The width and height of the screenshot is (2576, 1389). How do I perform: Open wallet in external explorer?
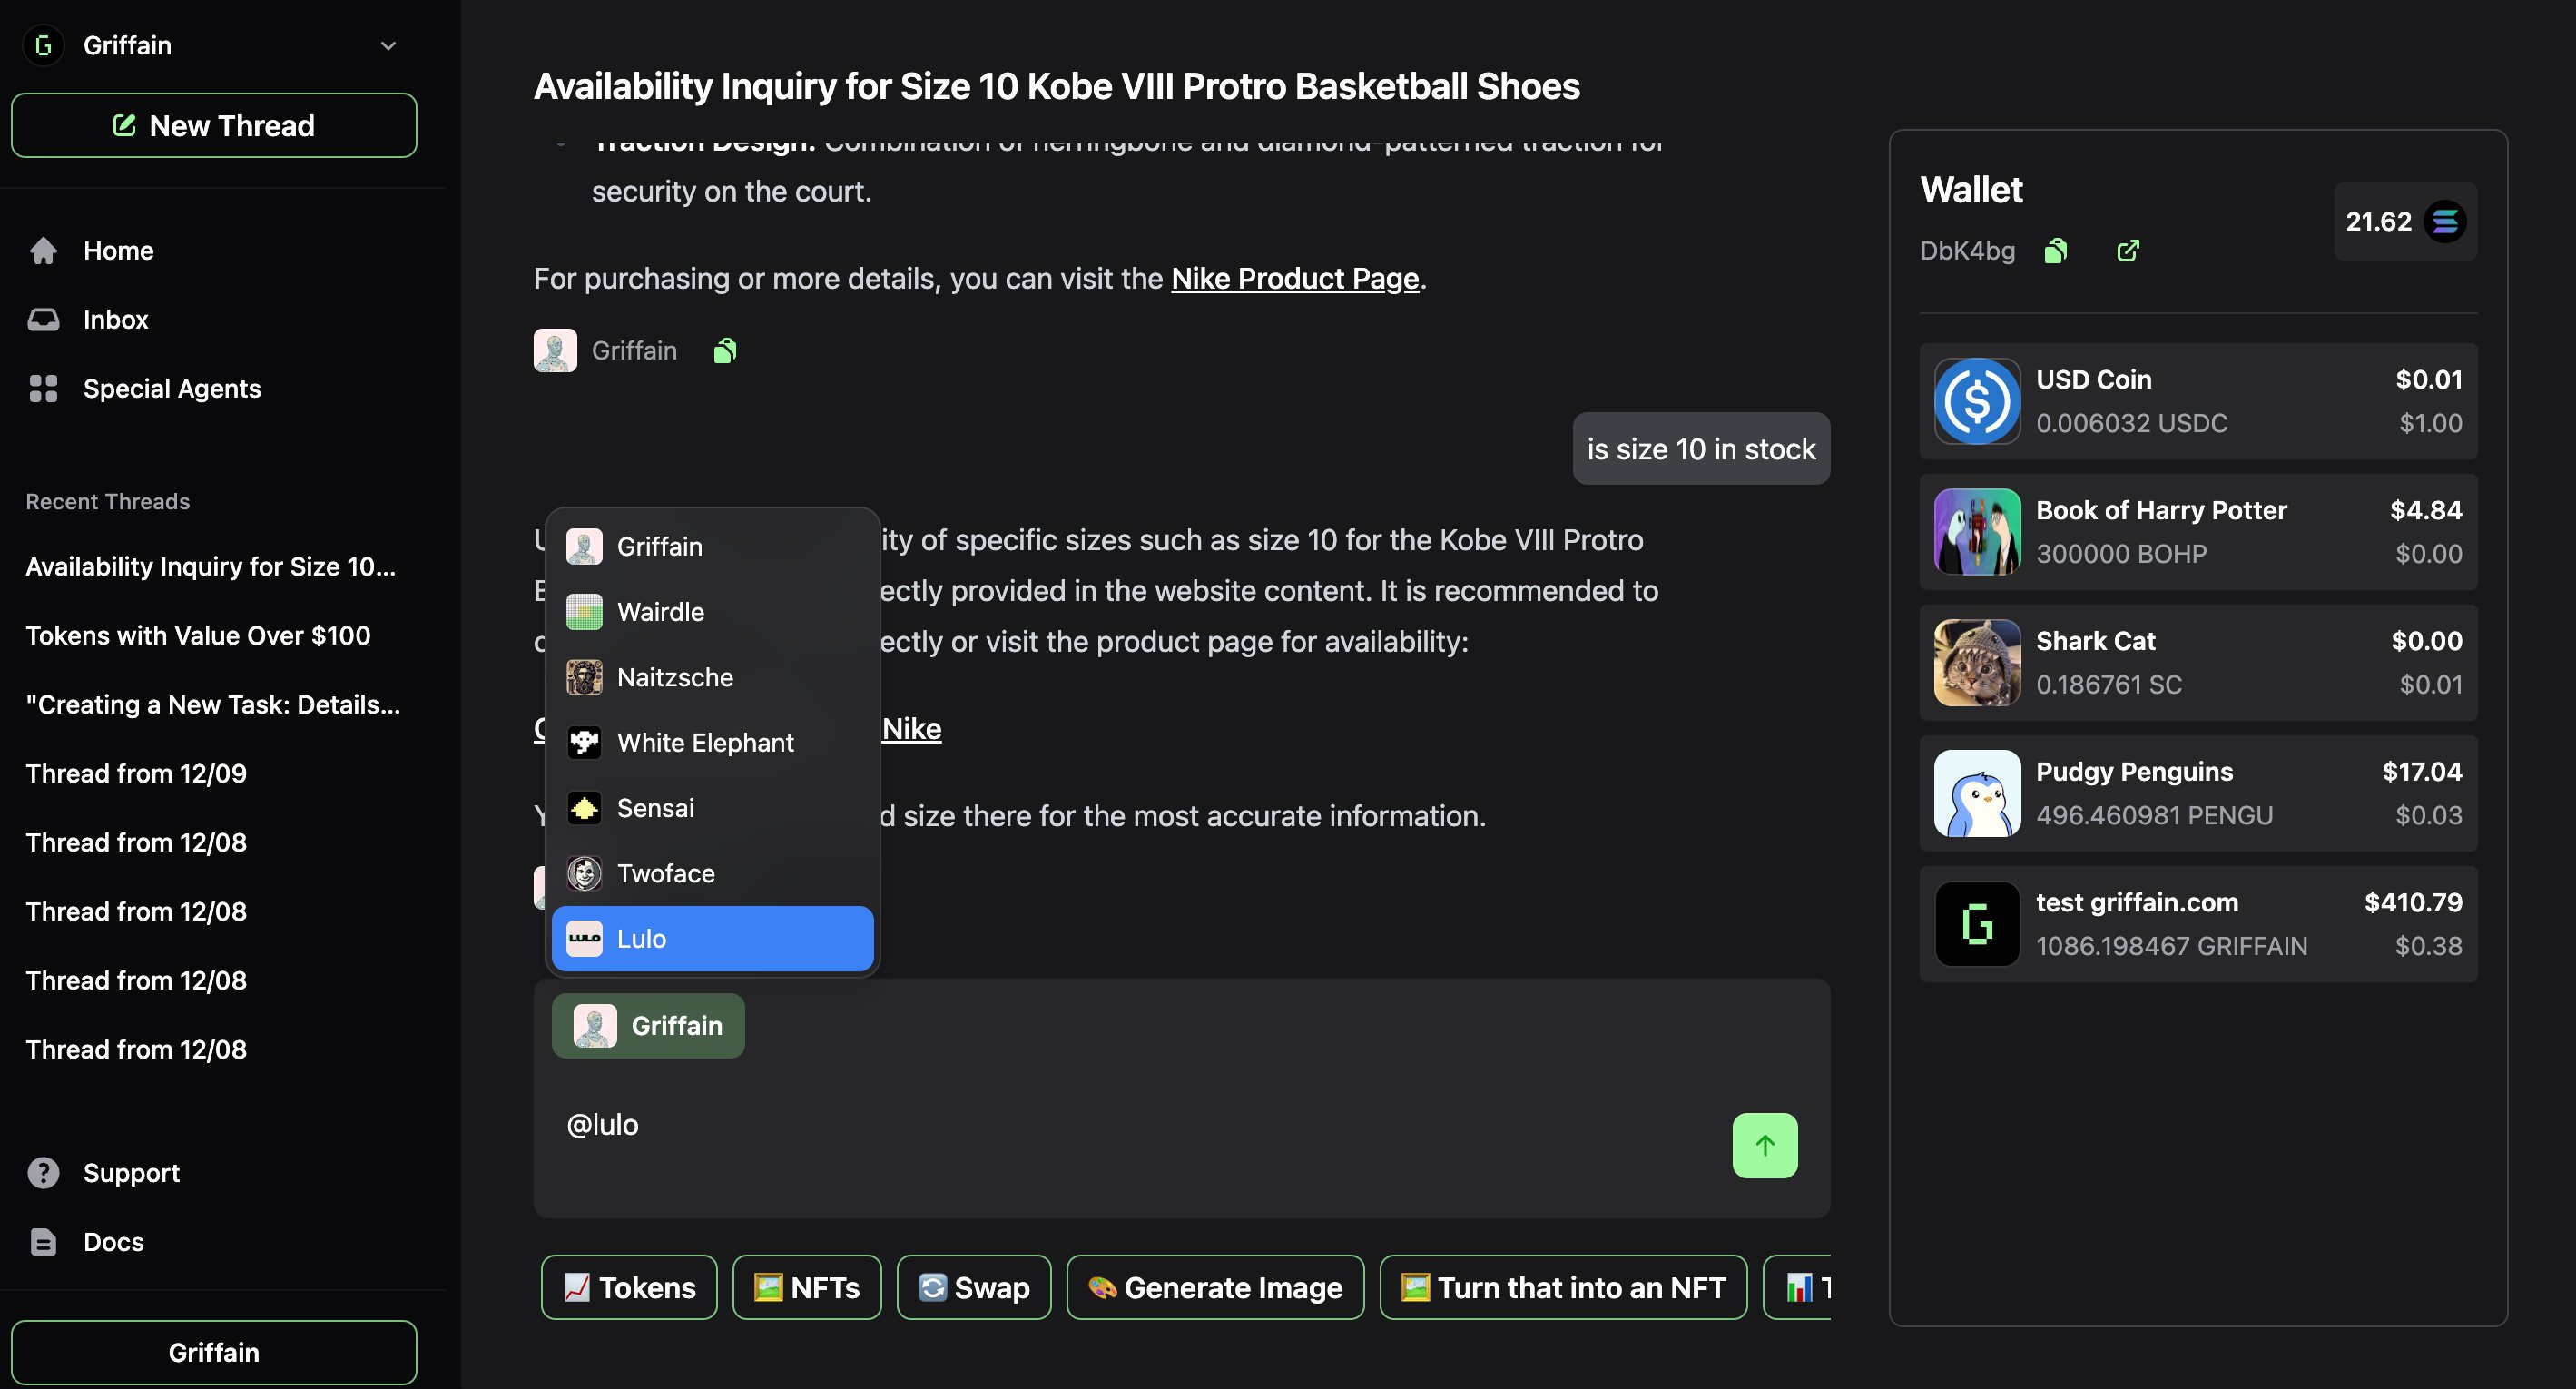coord(2127,251)
